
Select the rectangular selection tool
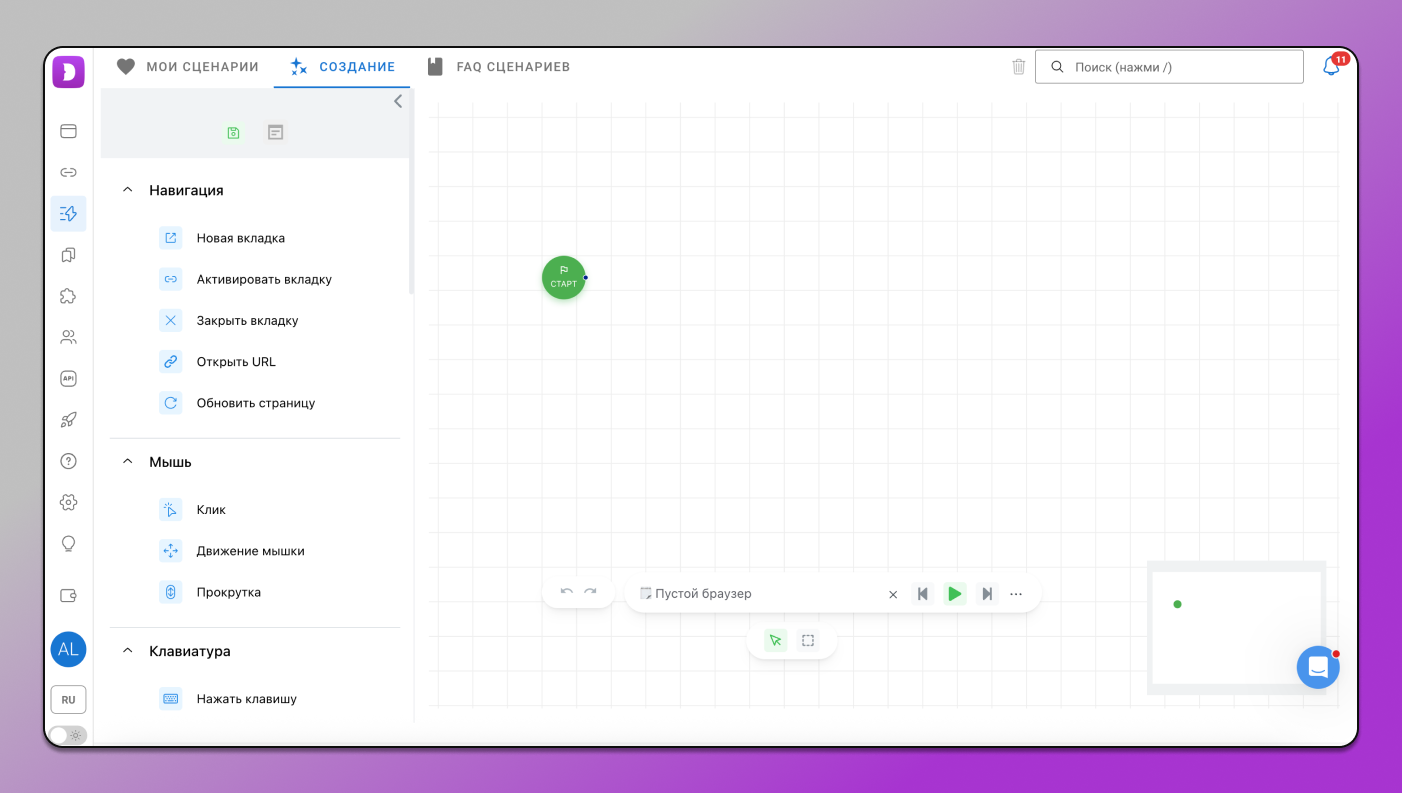click(x=808, y=641)
